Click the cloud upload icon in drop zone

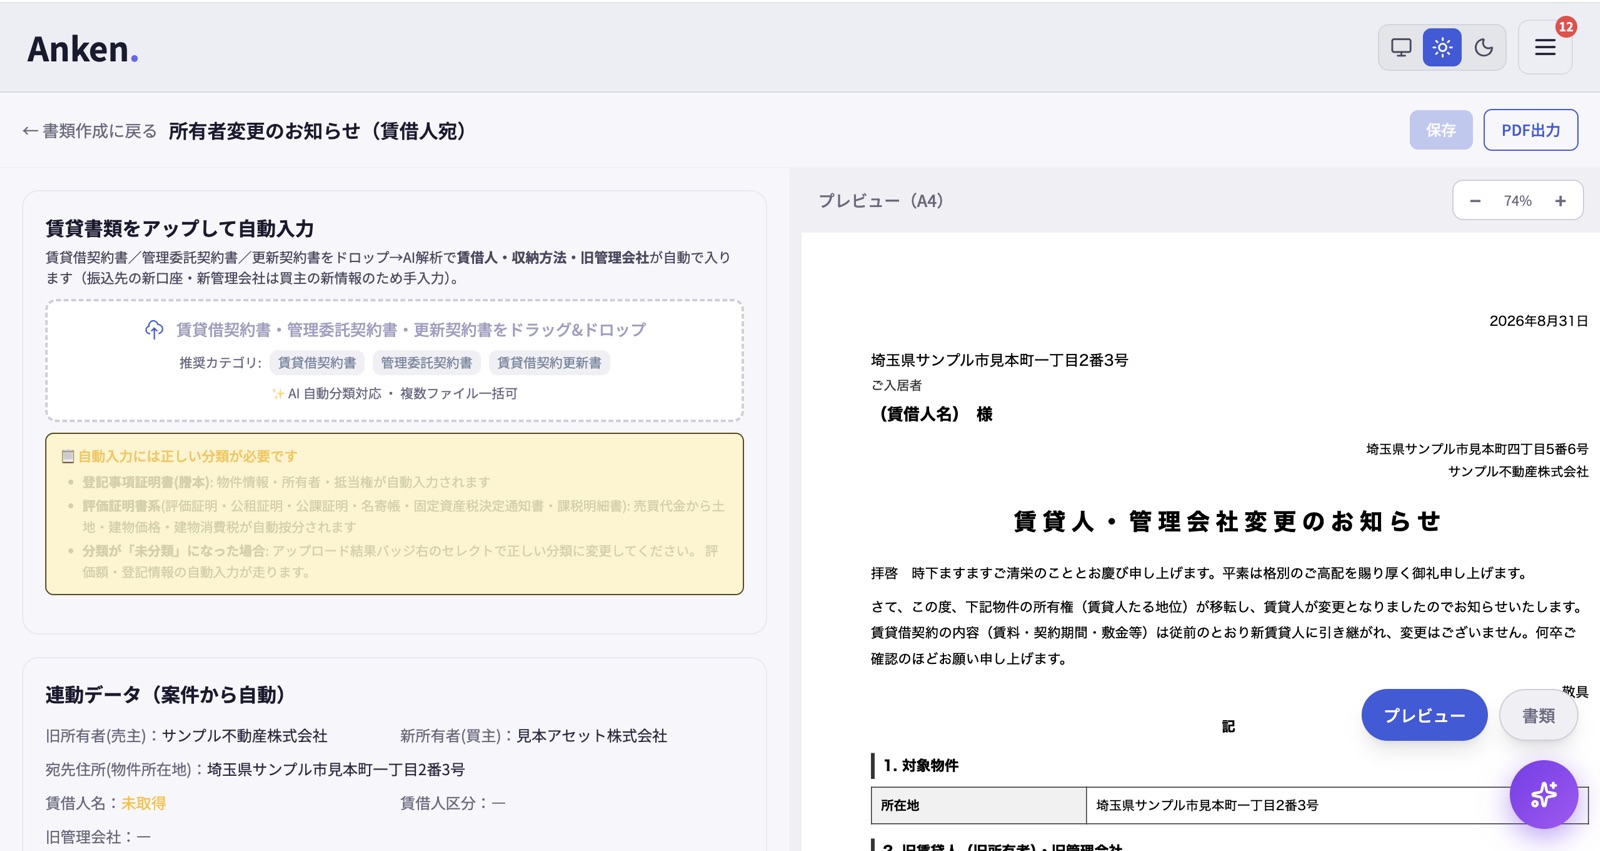(154, 330)
